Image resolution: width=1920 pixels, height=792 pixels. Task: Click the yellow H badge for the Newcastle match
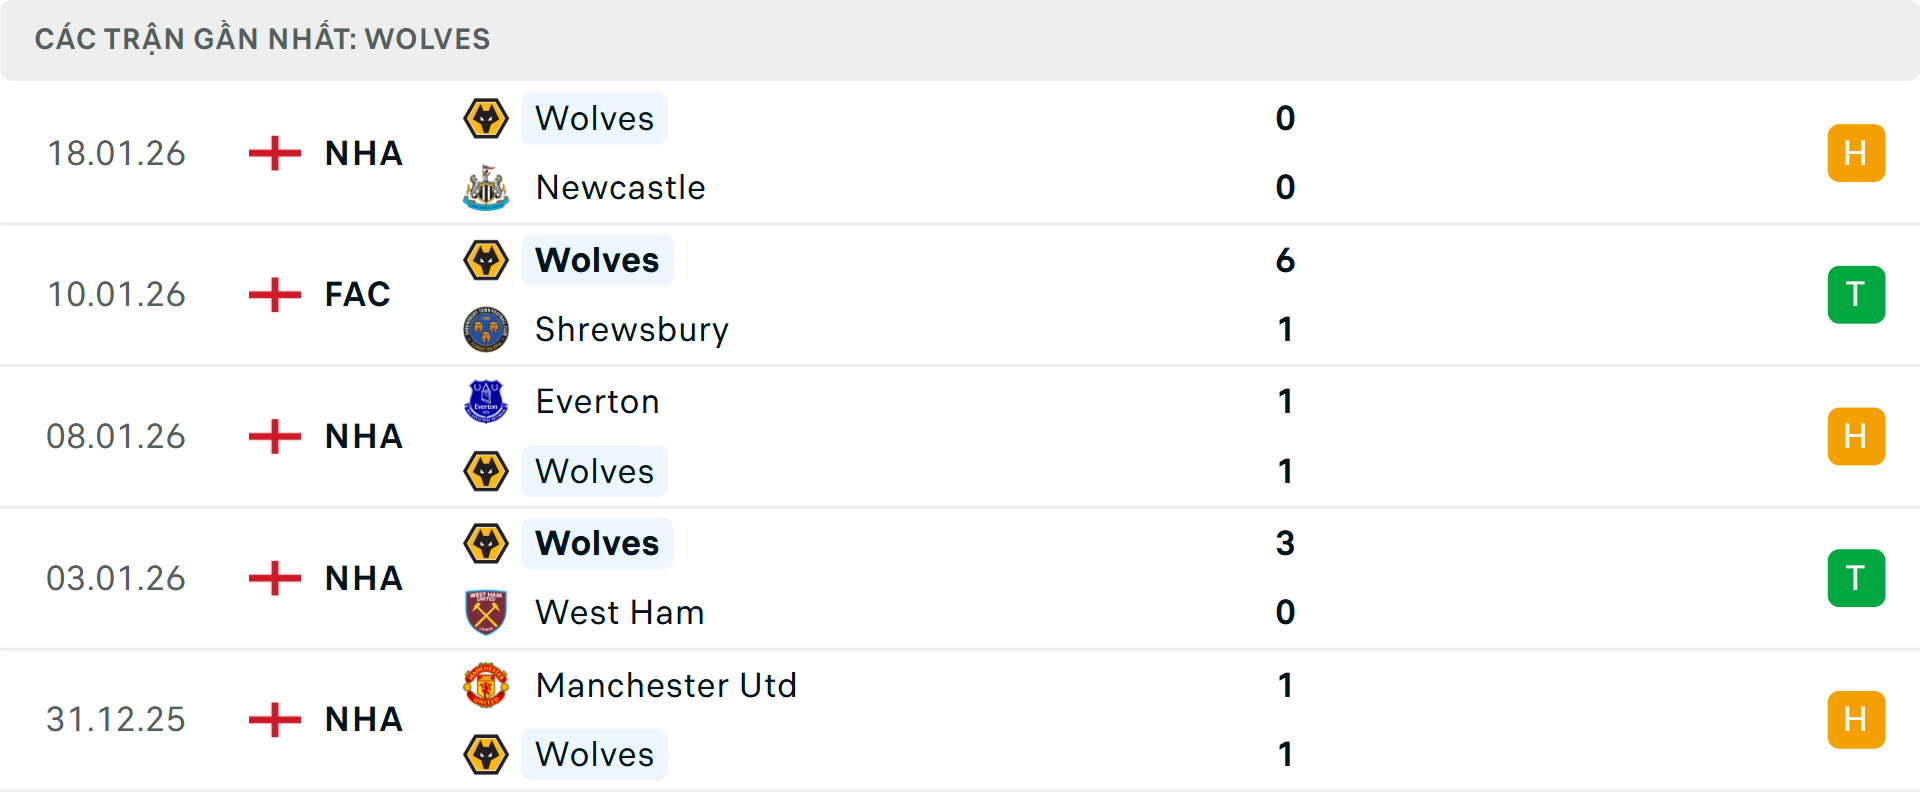[x=1857, y=153]
